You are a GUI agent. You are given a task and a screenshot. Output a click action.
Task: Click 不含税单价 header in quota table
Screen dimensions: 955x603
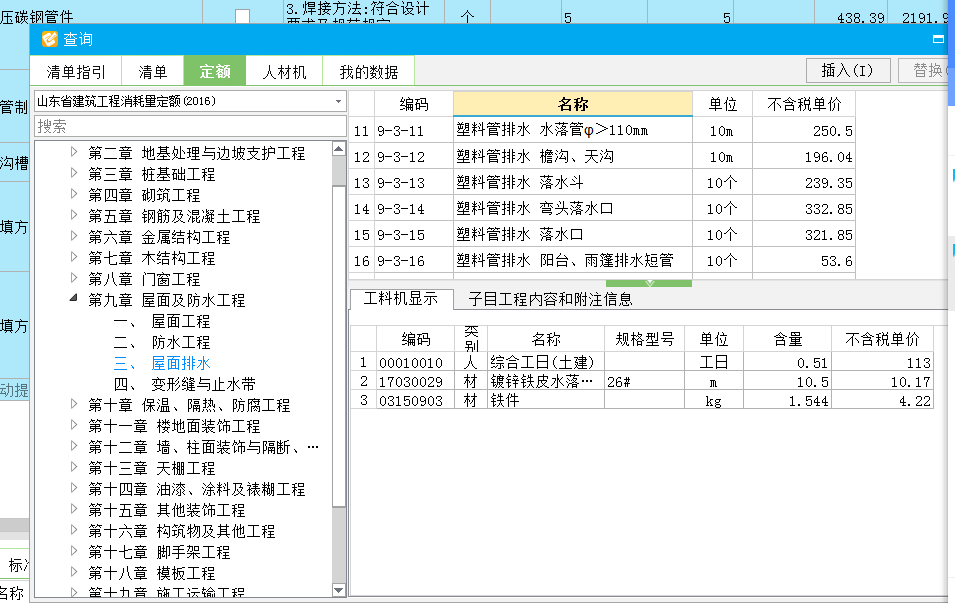[x=804, y=104]
